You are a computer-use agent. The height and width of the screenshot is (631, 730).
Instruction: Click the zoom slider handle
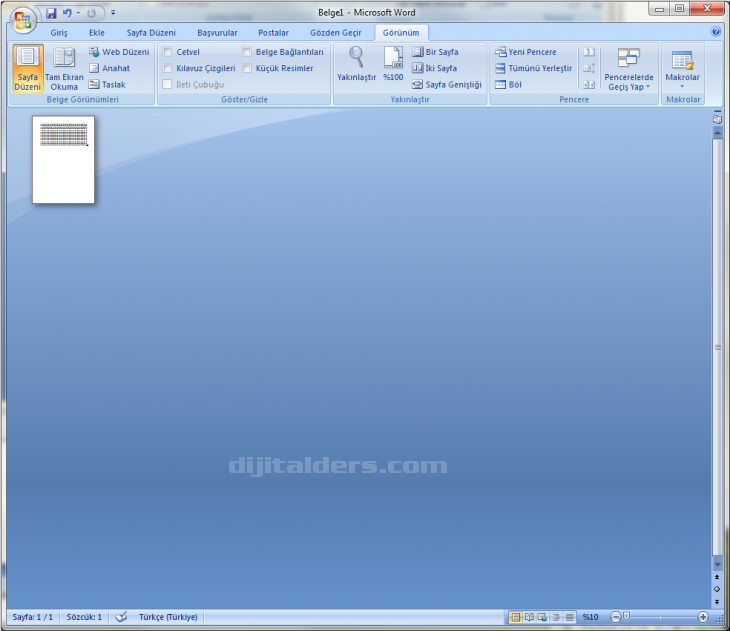(626, 617)
